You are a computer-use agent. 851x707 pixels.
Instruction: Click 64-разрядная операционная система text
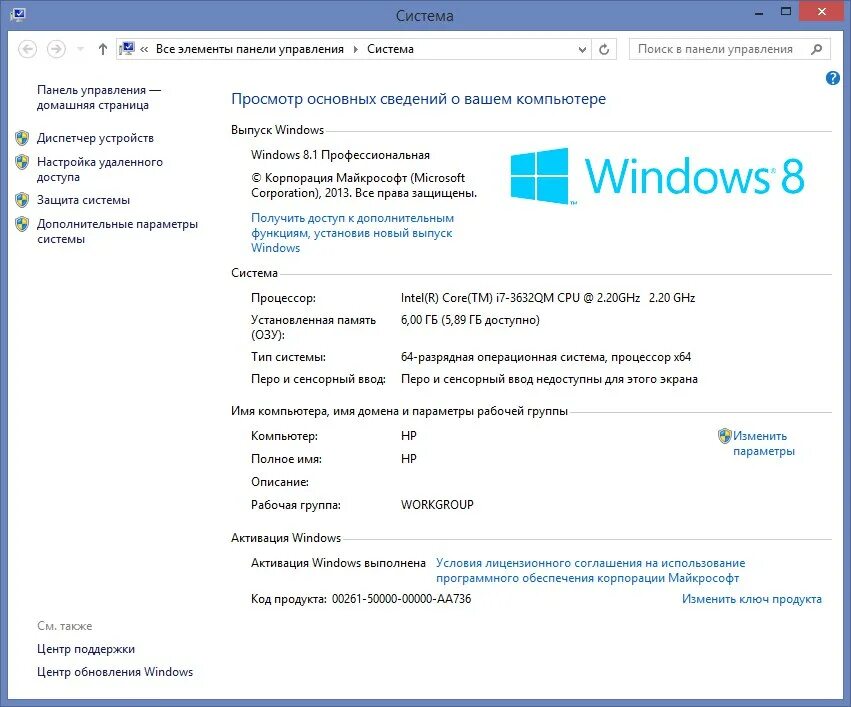click(545, 357)
